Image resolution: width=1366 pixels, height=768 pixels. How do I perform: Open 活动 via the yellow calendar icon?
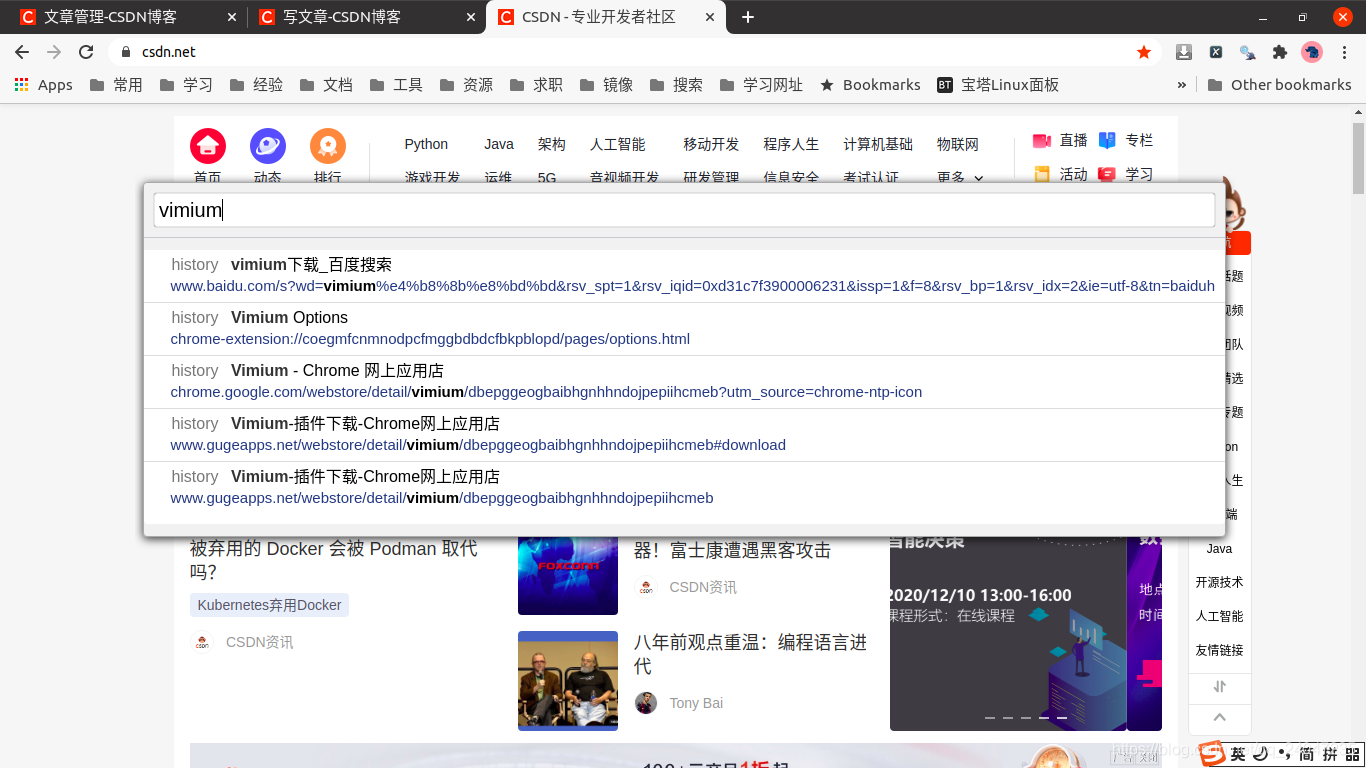coord(1041,174)
